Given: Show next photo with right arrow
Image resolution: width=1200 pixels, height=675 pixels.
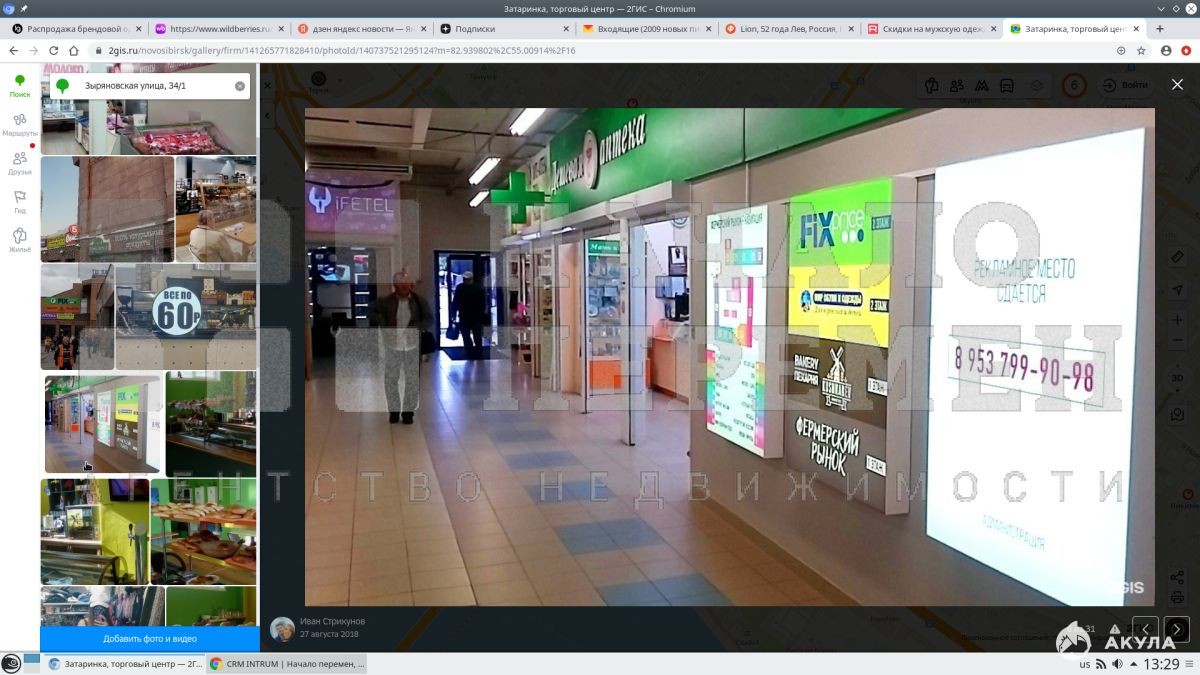Looking at the screenshot, I should 1177,629.
